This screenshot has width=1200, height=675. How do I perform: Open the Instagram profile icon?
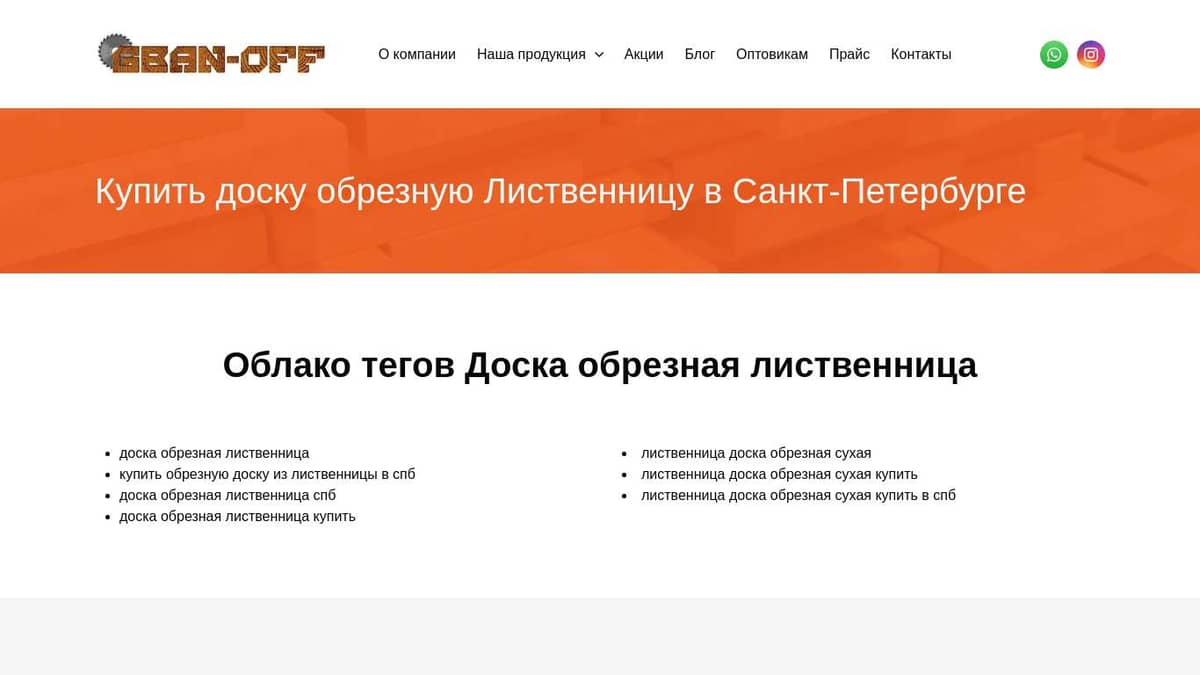coord(1091,54)
